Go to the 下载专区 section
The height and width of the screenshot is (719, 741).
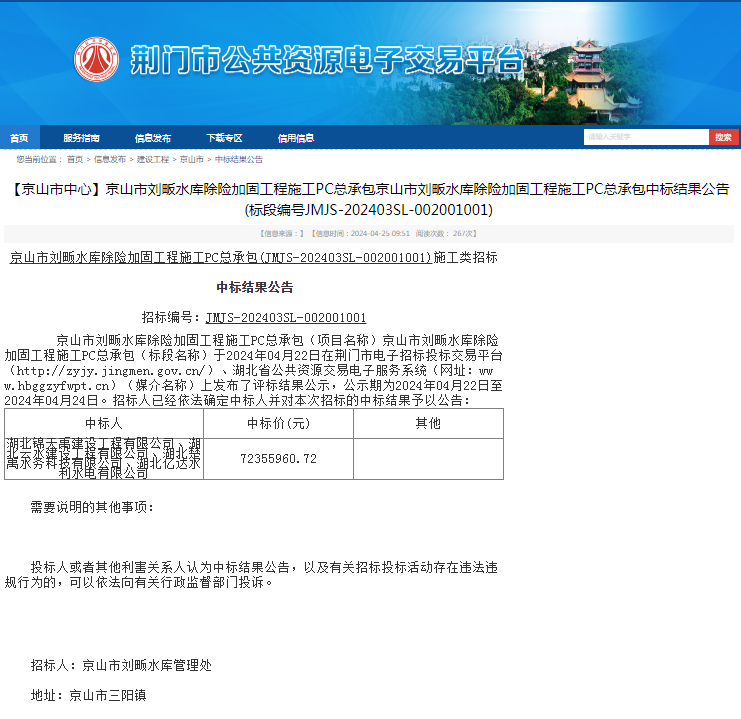224,138
